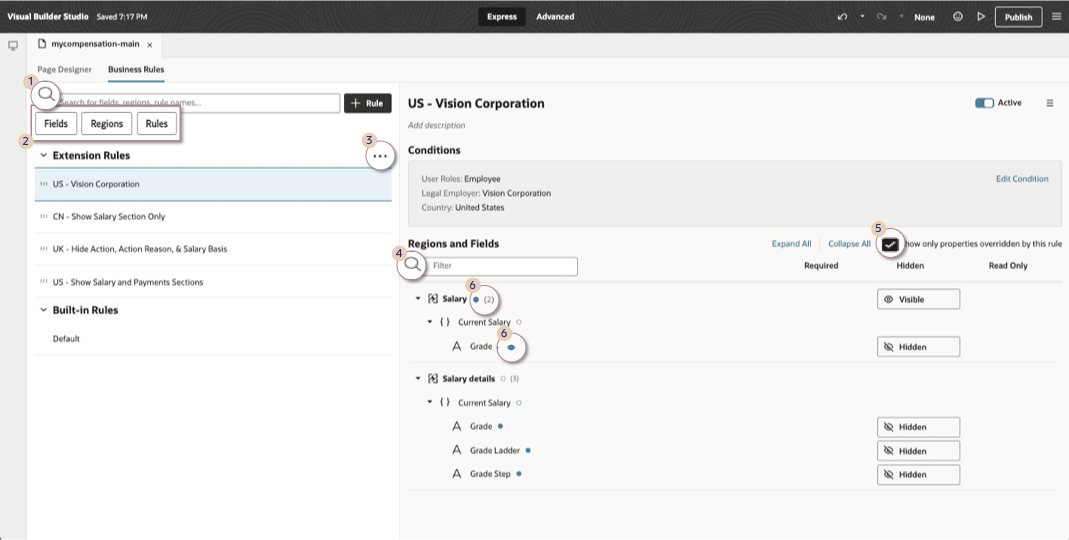Viewport: 1069px width, 540px height.
Task: Select the UK - Hide Action rule
Action: coord(139,249)
